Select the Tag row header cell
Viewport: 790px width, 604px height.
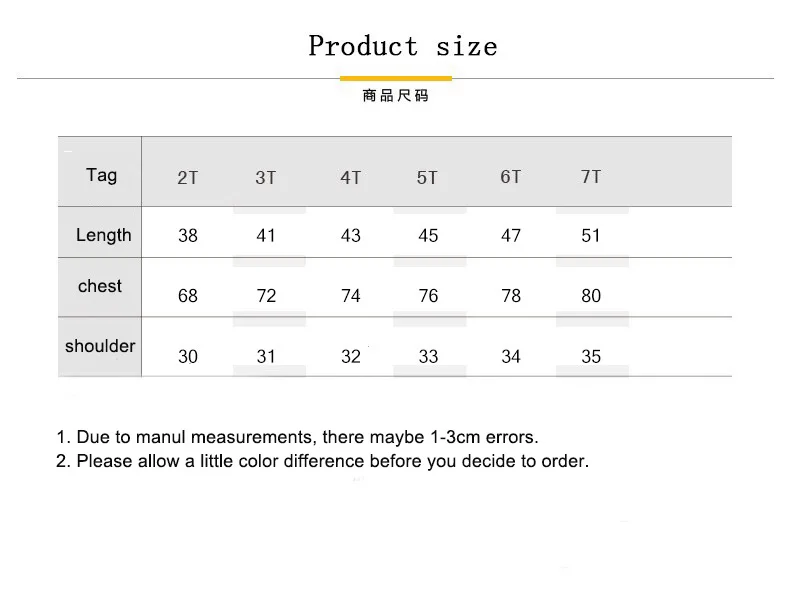pyautogui.click(x=100, y=171)
